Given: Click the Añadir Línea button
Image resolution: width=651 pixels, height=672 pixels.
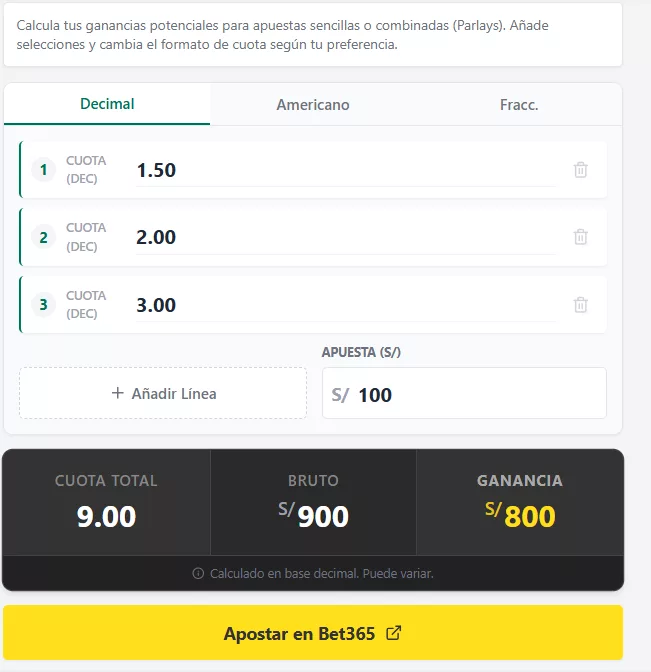Looking at the screenshot, I should click(x=163, y=393).
